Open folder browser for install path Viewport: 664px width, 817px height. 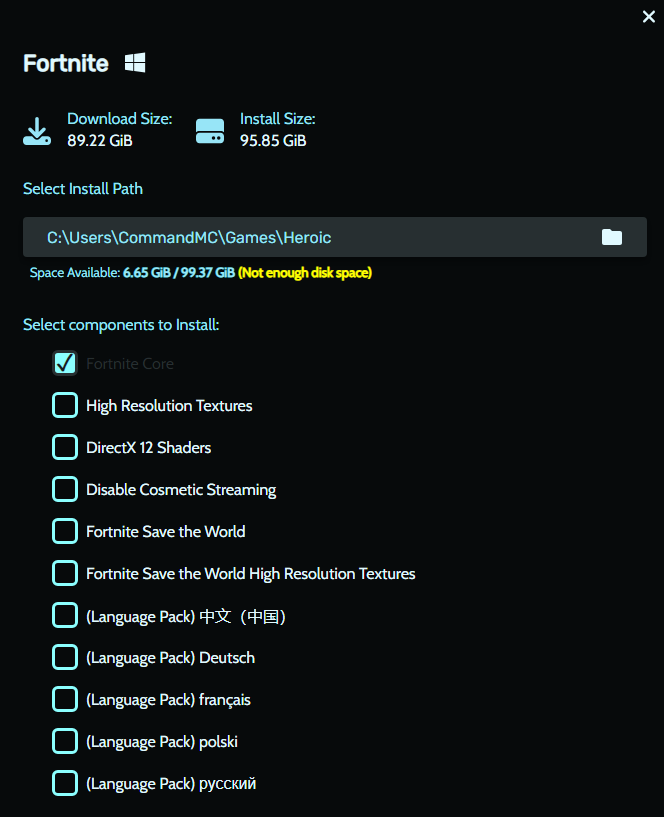(611, 237)
